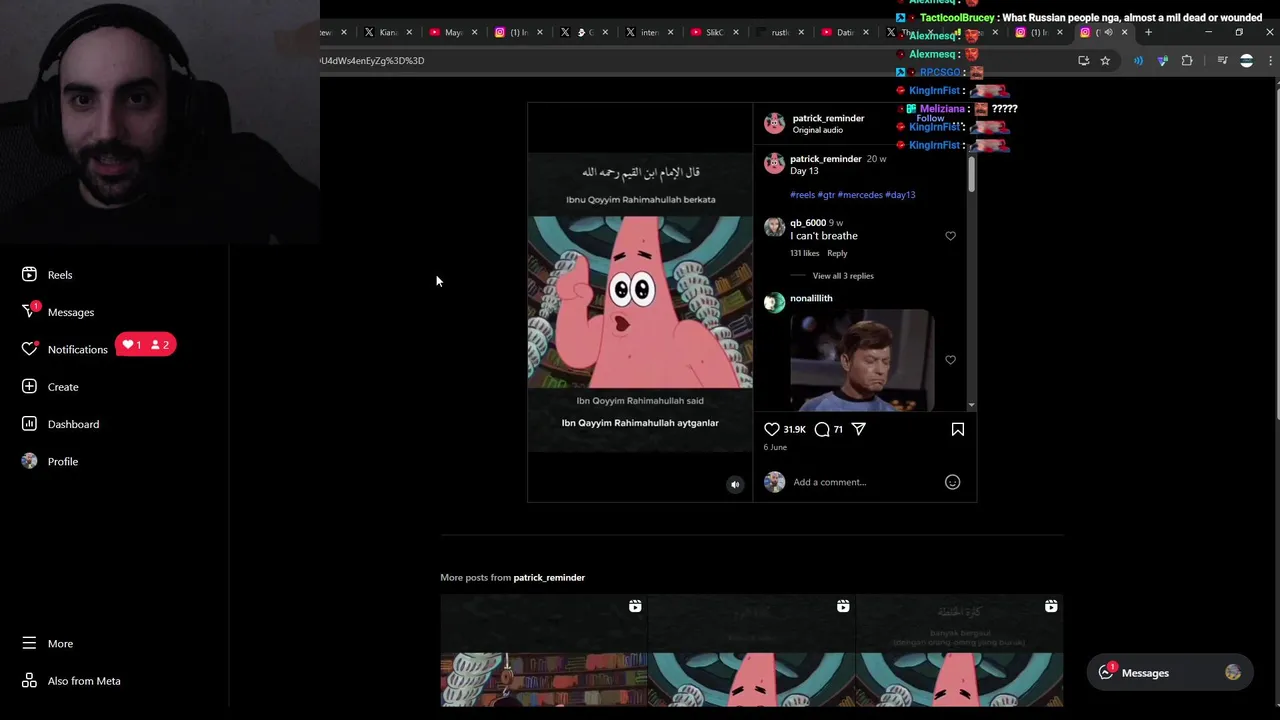Open patrick_reminder profile in post header
The width and height of the screenshot is (1280, 720).
click(828, 118)
